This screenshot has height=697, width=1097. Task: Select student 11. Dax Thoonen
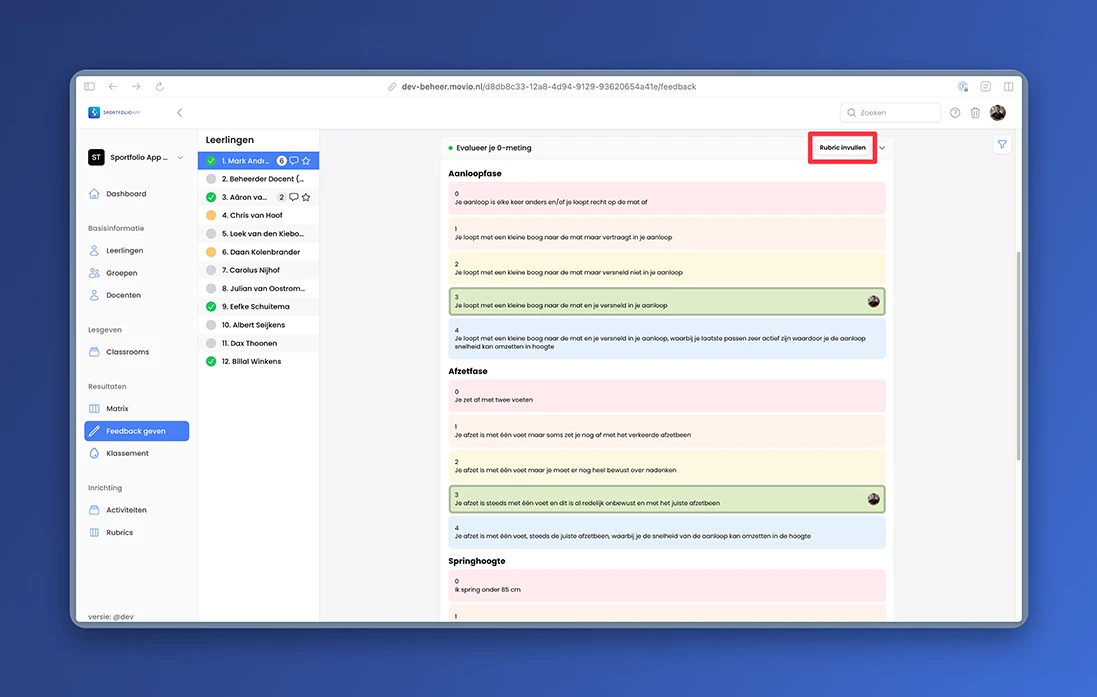point(258,344)
